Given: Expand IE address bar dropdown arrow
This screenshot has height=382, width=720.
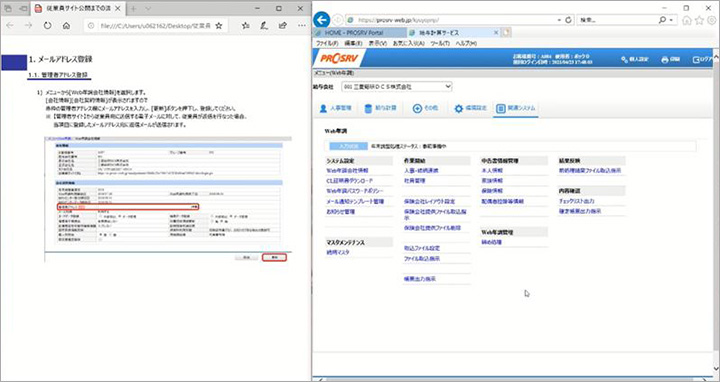Looking at the screenshot, I should pyautogui.click(x=559, y=20).
